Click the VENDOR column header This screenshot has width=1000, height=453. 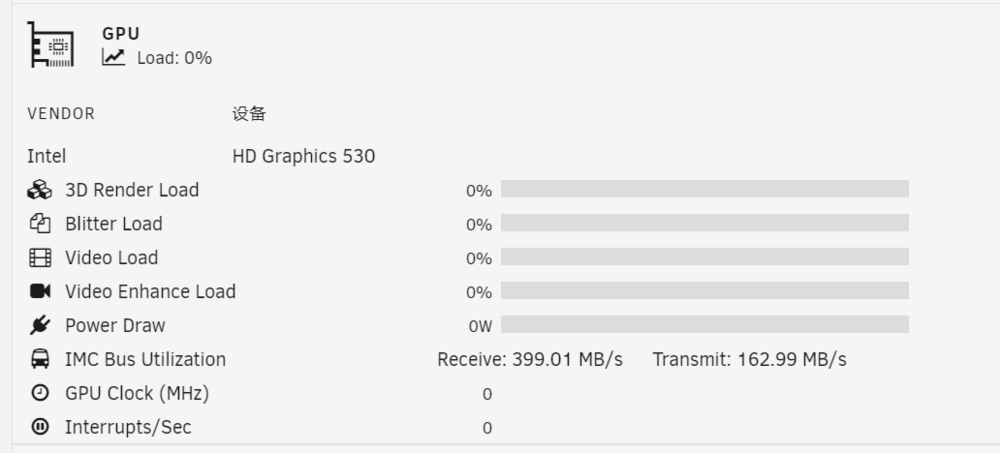tap(61, 114)
